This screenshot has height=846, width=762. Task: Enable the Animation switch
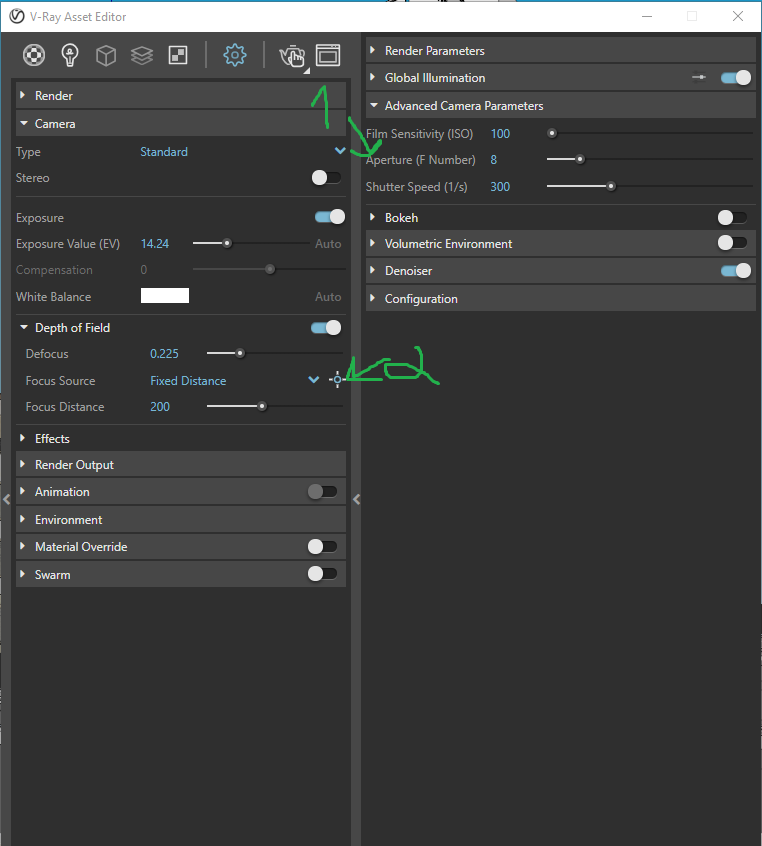322,492
